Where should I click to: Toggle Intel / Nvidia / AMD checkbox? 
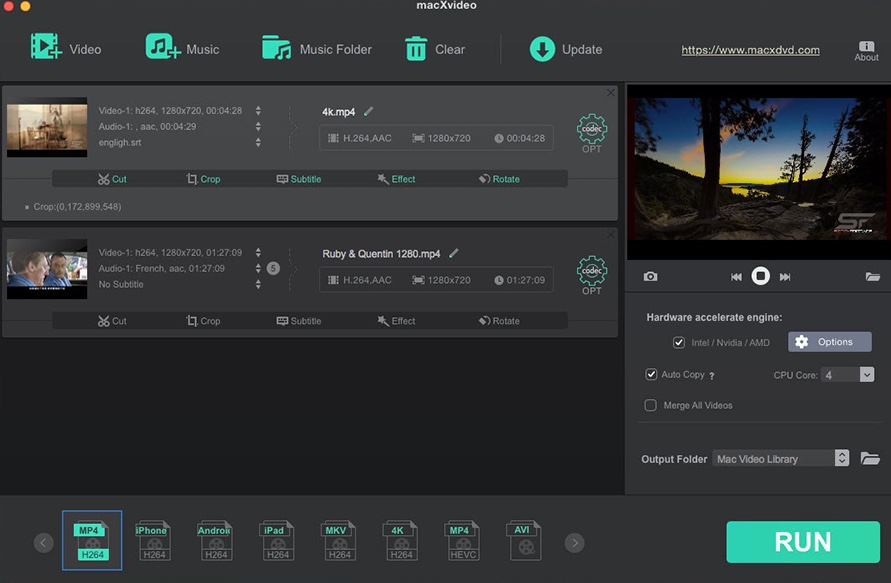[x=680, y=342]
